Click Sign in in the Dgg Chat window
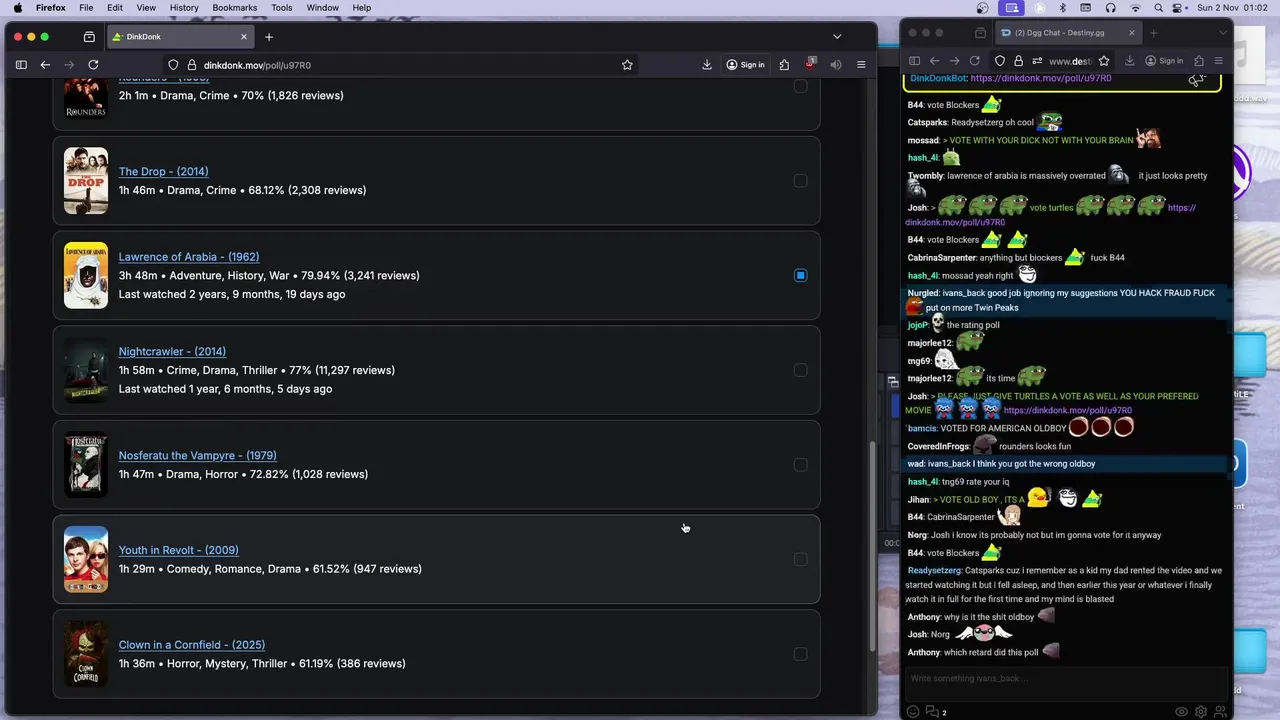The image size is (1280, 720). pyautogui.click(x=1164, y=61)
